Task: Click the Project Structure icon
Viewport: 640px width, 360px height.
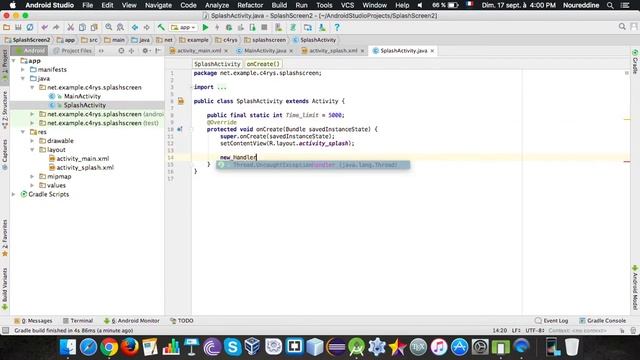Action: (308, 27)
